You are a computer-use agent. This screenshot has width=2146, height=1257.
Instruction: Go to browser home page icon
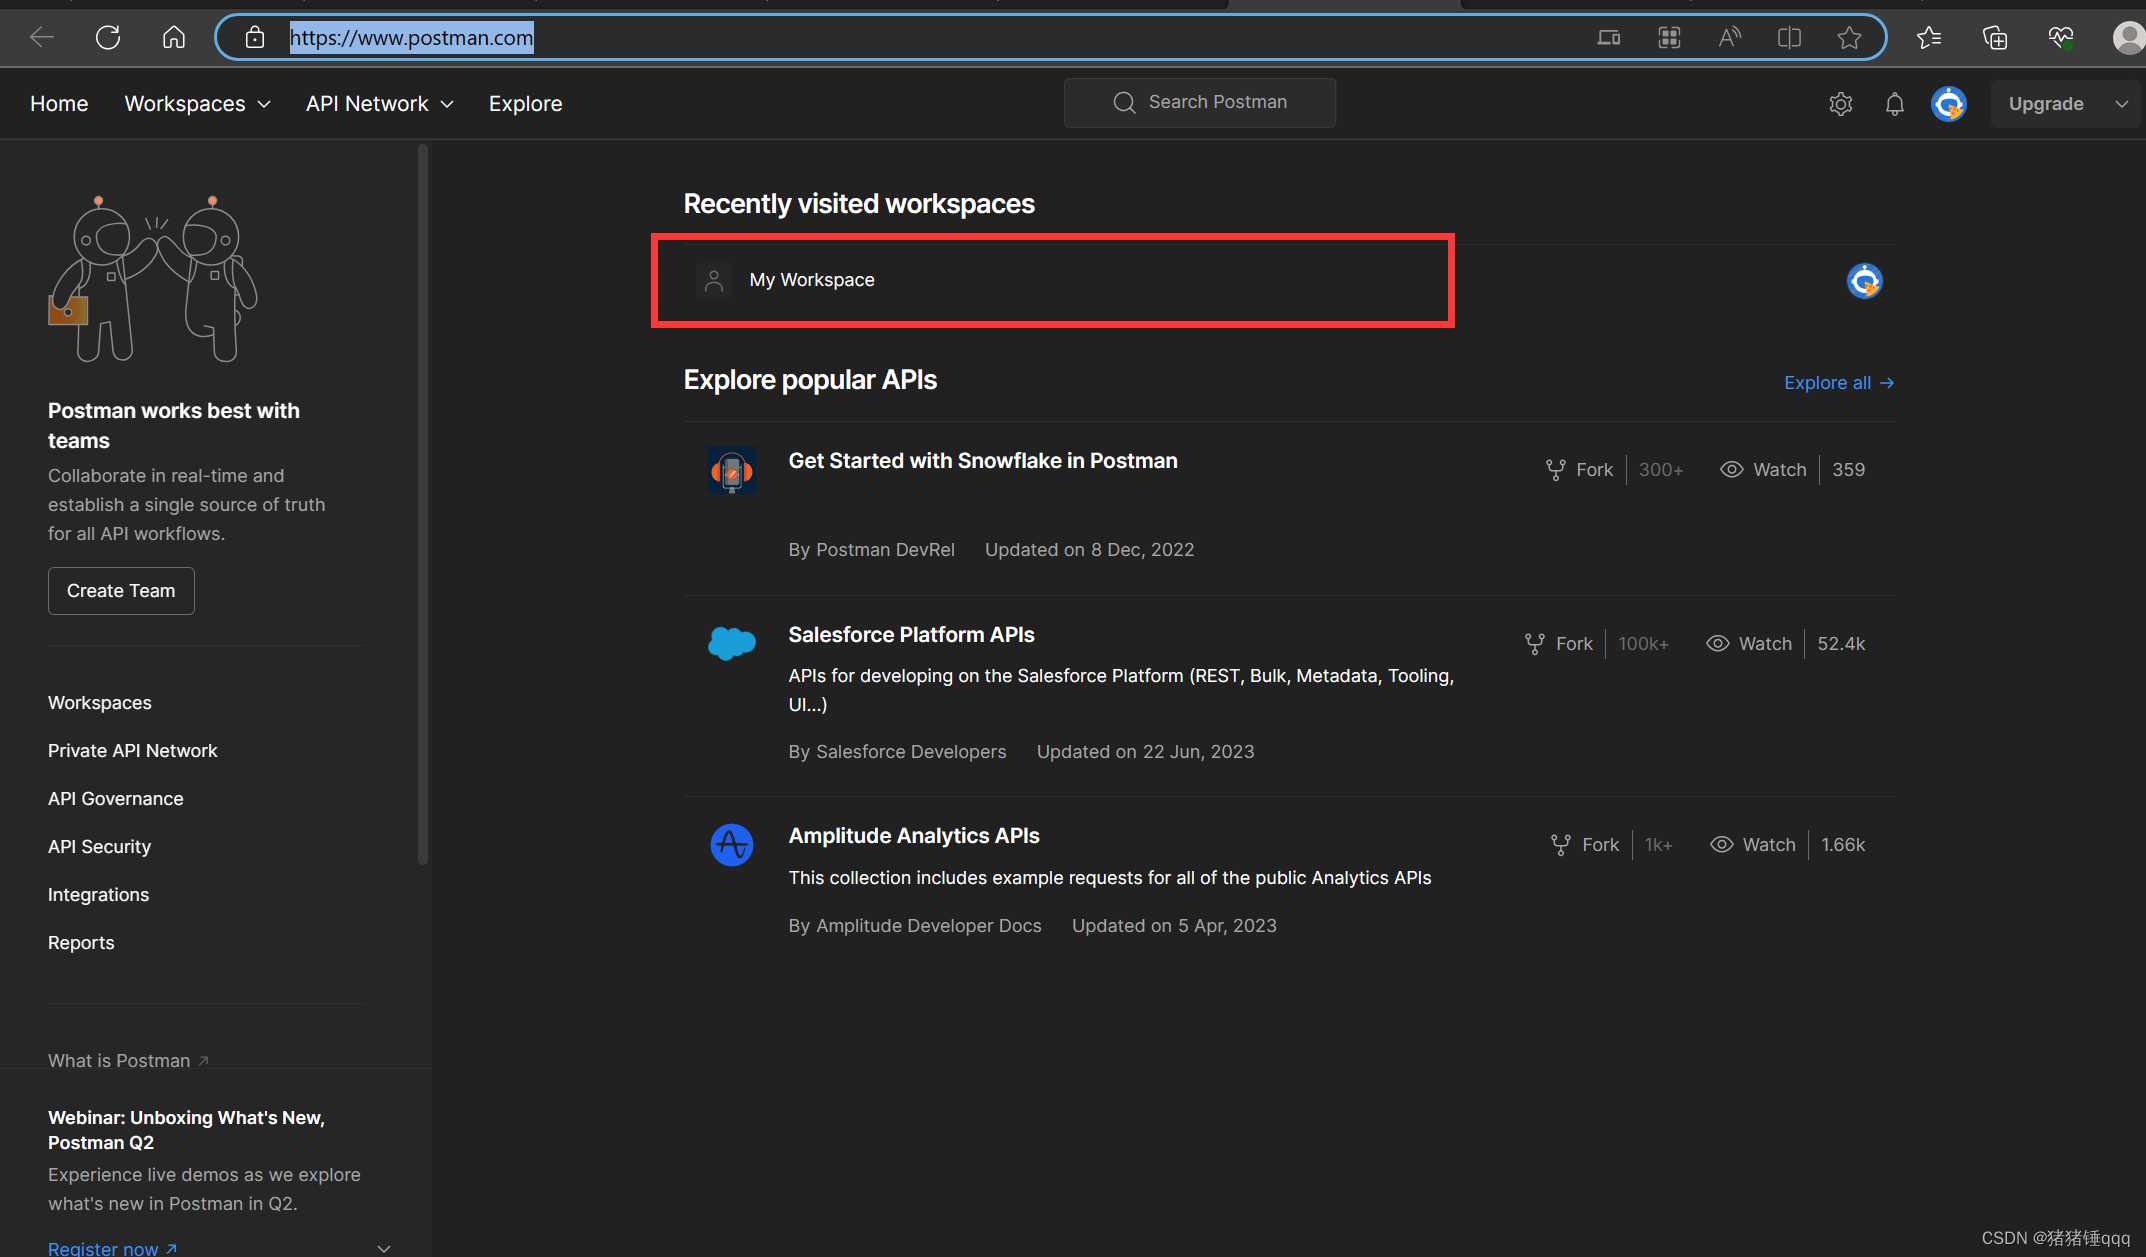(174, 38)
